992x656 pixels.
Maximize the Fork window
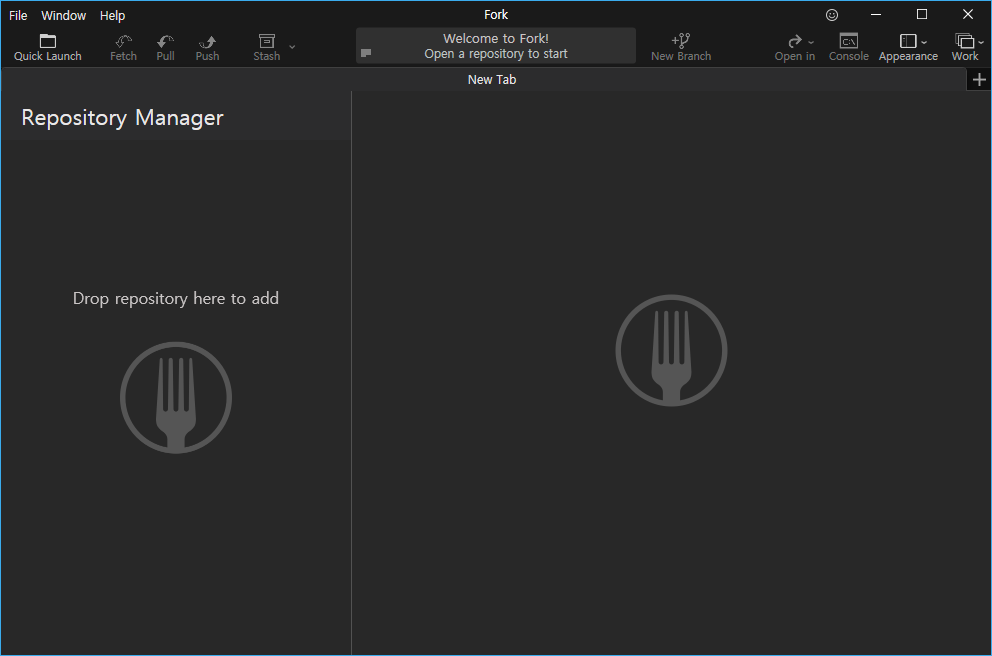tap(922, 15)
